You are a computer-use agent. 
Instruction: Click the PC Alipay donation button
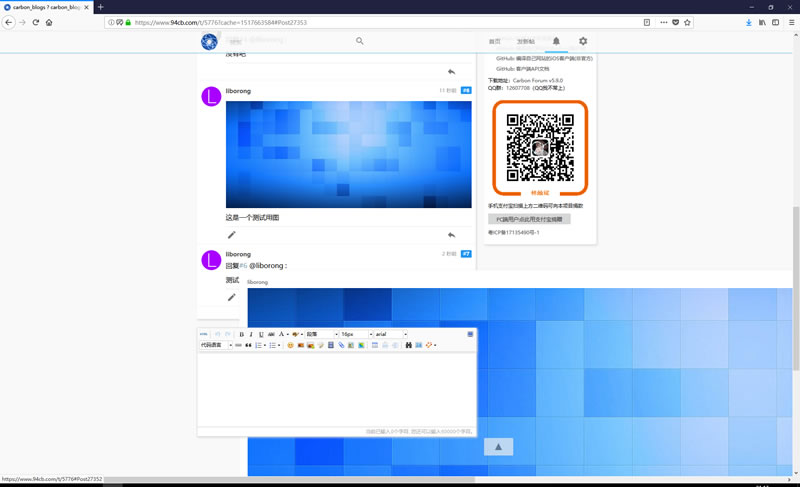529,219
